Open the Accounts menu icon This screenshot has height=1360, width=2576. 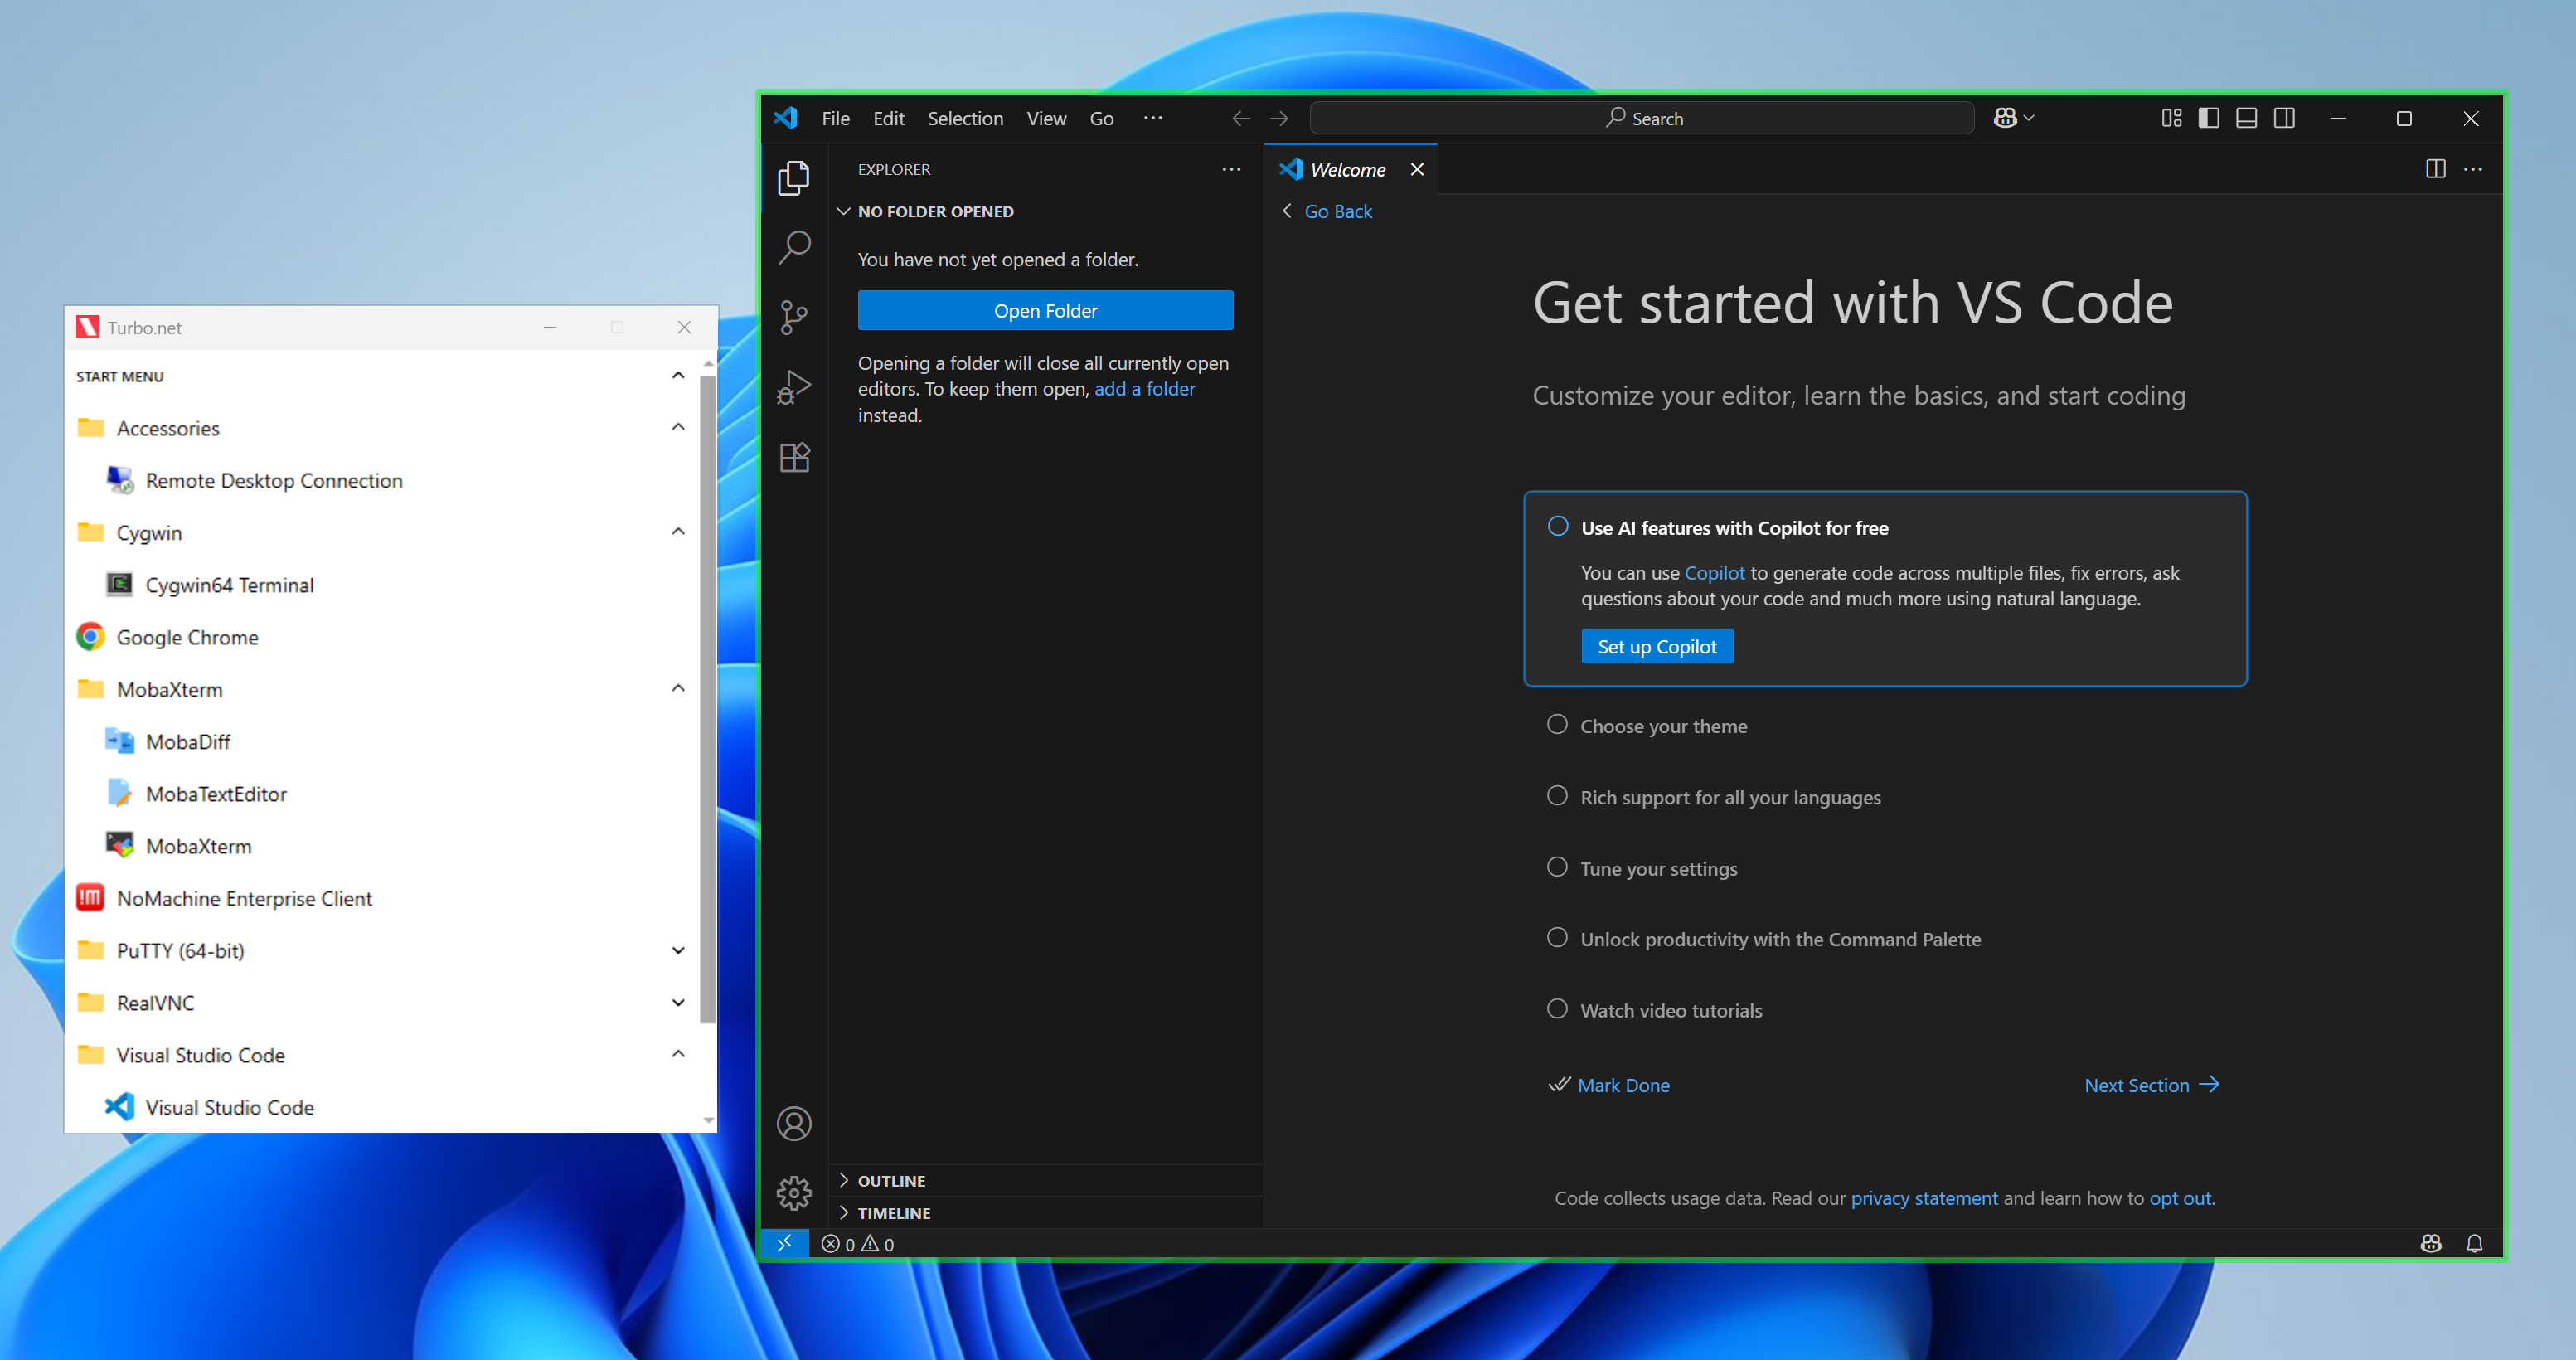tap(794, 1123)
